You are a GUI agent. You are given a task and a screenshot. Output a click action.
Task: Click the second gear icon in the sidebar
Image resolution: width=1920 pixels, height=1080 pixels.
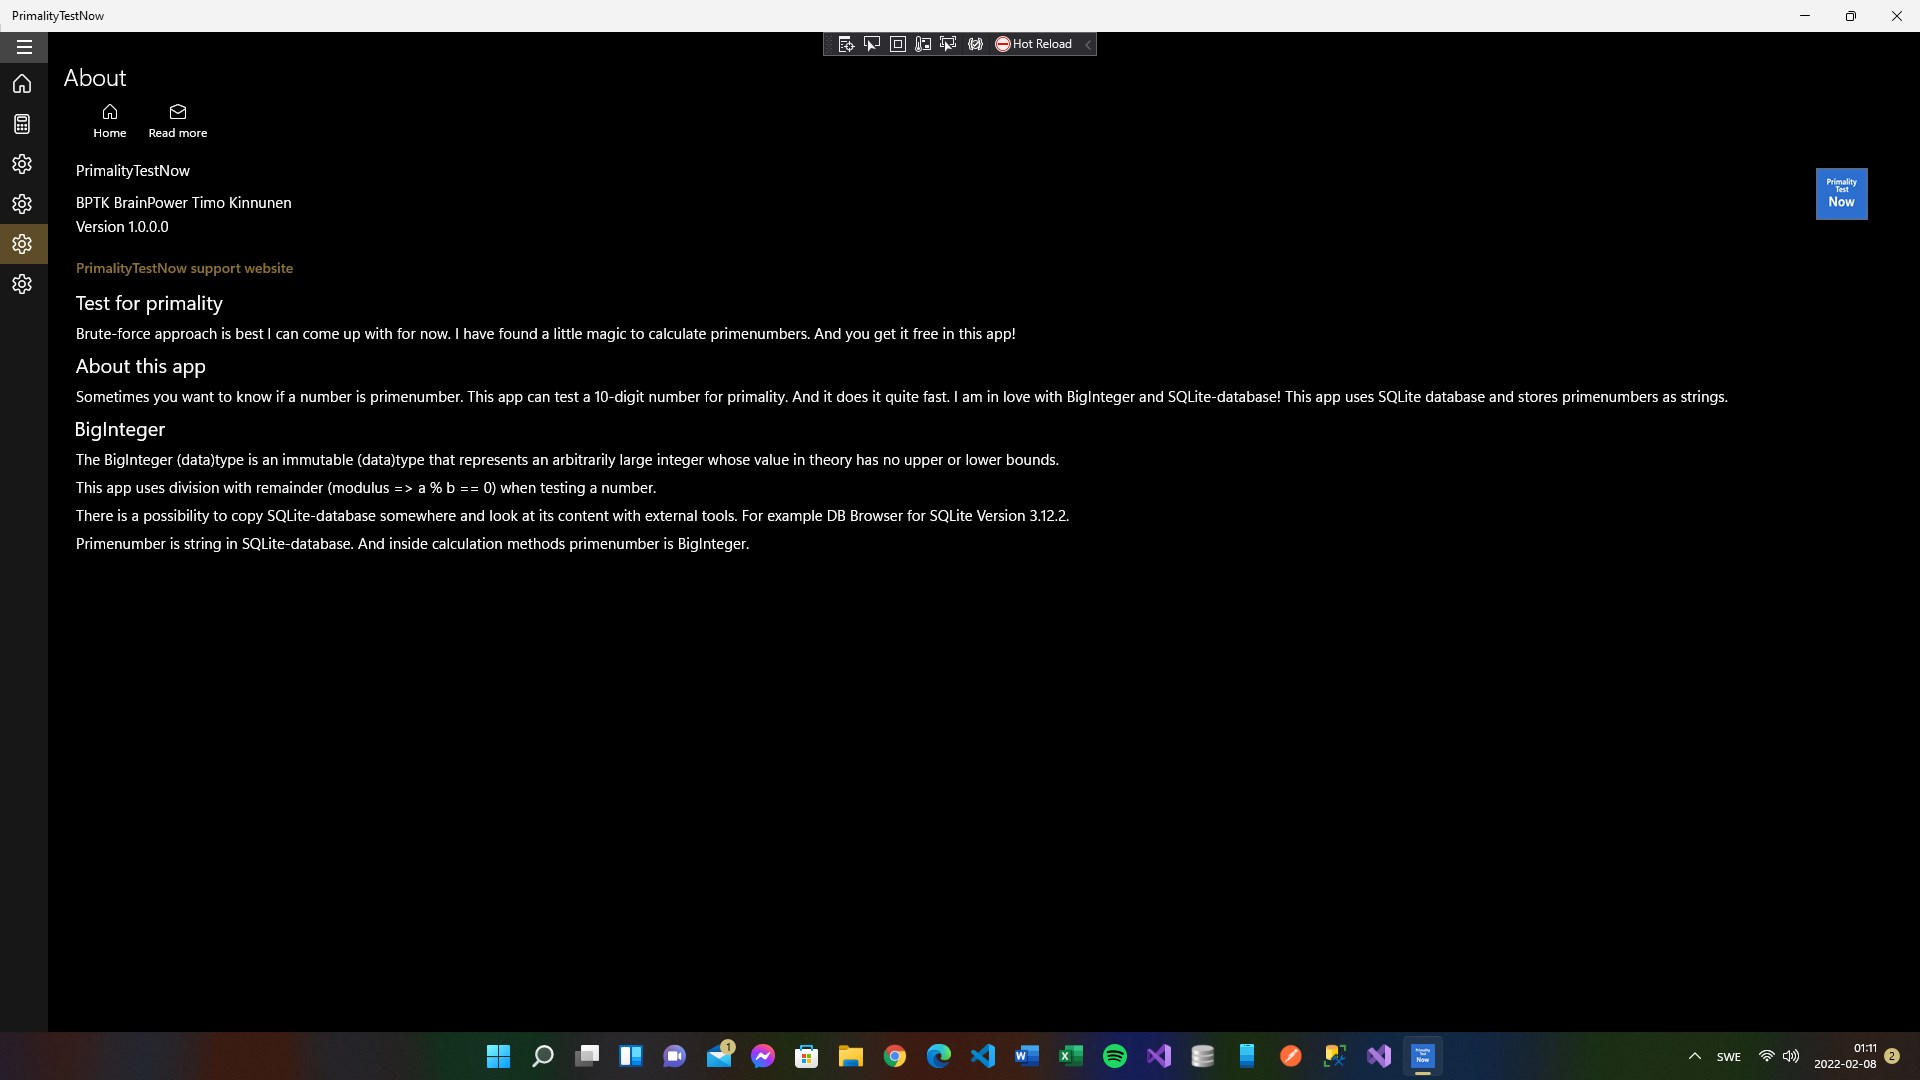point(22,204)
